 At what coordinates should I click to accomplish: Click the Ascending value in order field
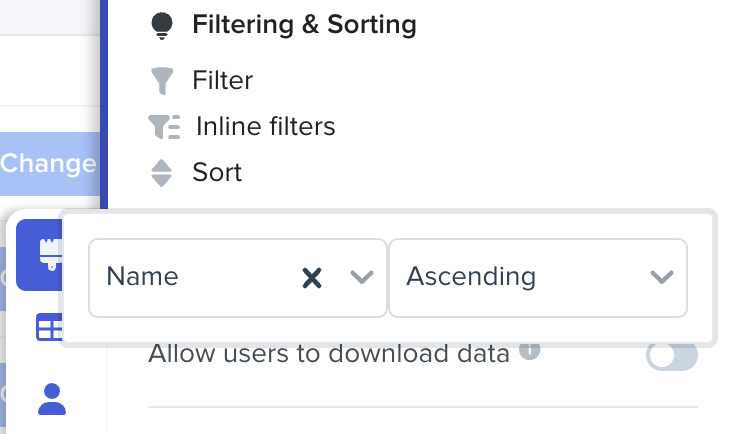point(471,277)
